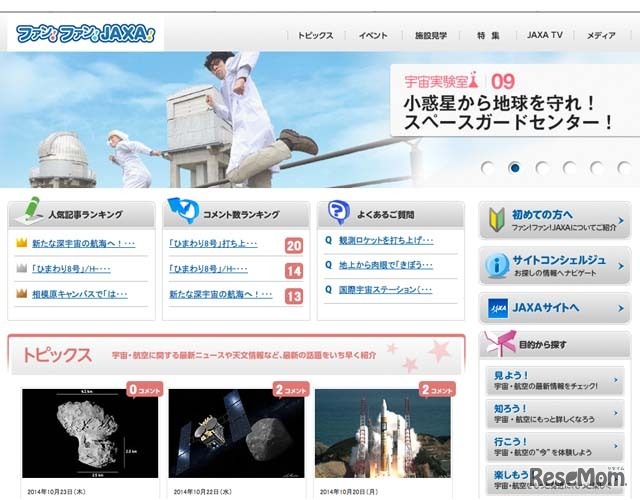
Task: Open 観測ロケットを打ち上げ… FAQ link
Action: pos(386,240)
